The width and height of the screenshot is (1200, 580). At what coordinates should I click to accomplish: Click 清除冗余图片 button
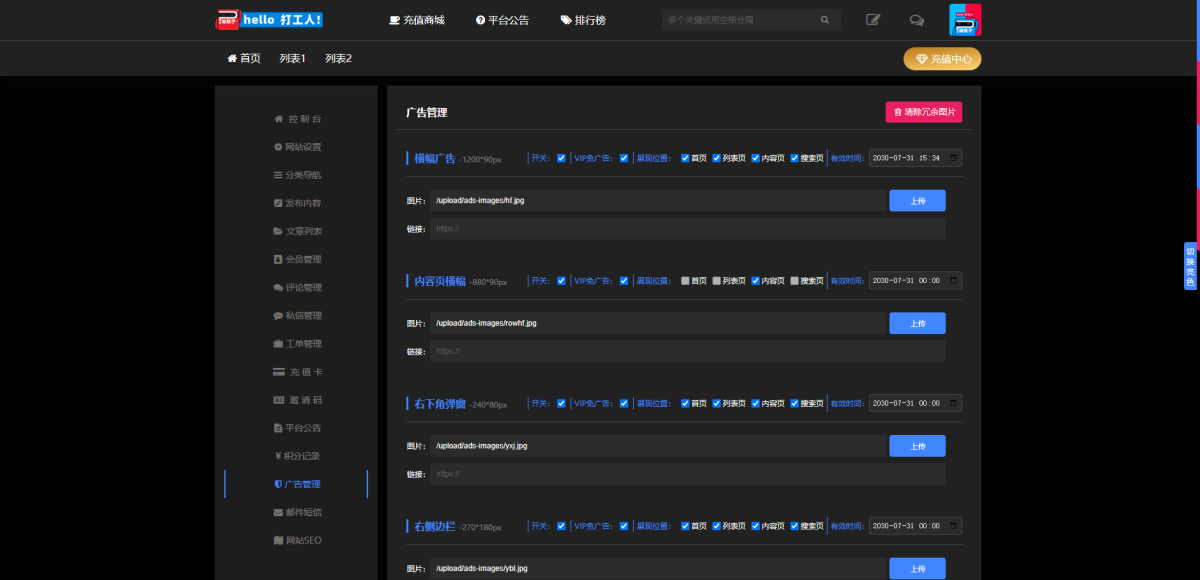point(924,112)
